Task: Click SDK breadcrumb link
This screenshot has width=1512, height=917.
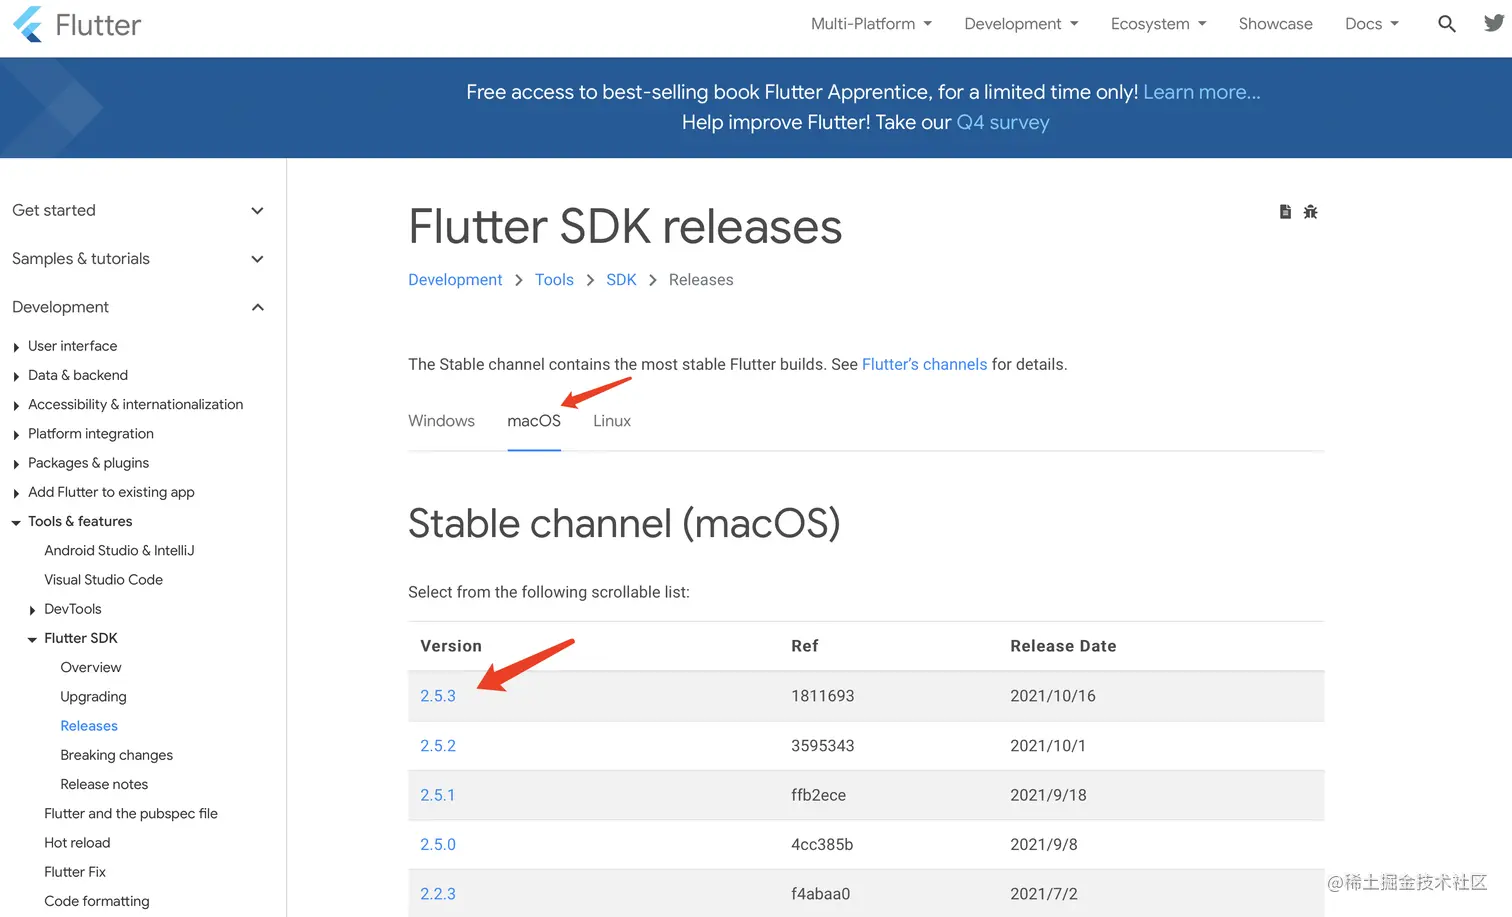Action: coord(621,280)
